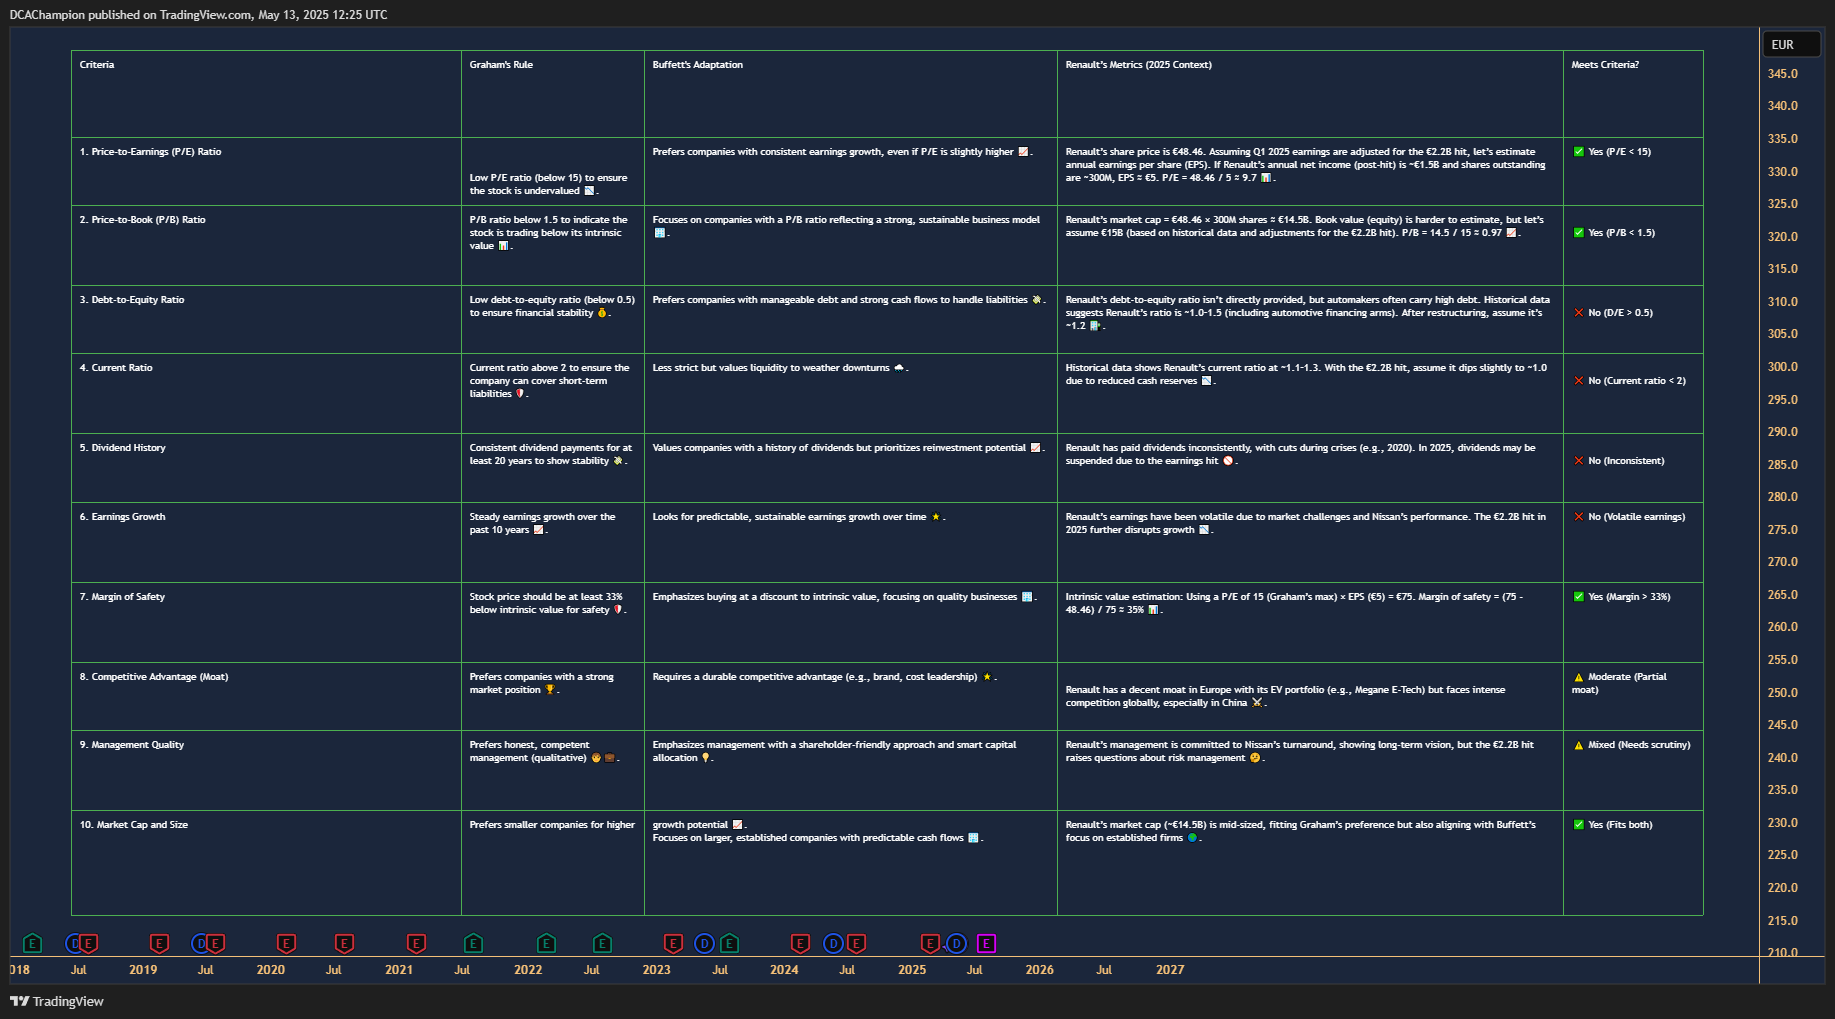Select '8. Competitive Advantage (Moat)' row label

(x=154, y=677)
